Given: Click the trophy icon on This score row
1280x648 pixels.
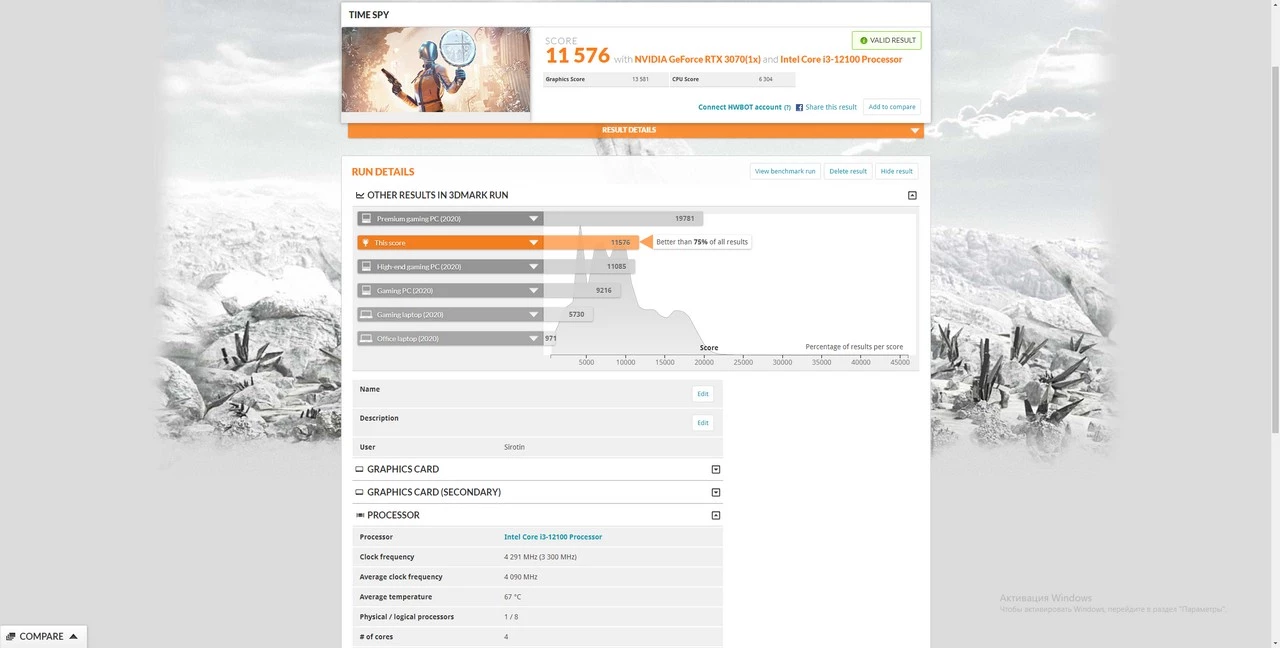Looking at the screenshot, I should tap(366, 242).
